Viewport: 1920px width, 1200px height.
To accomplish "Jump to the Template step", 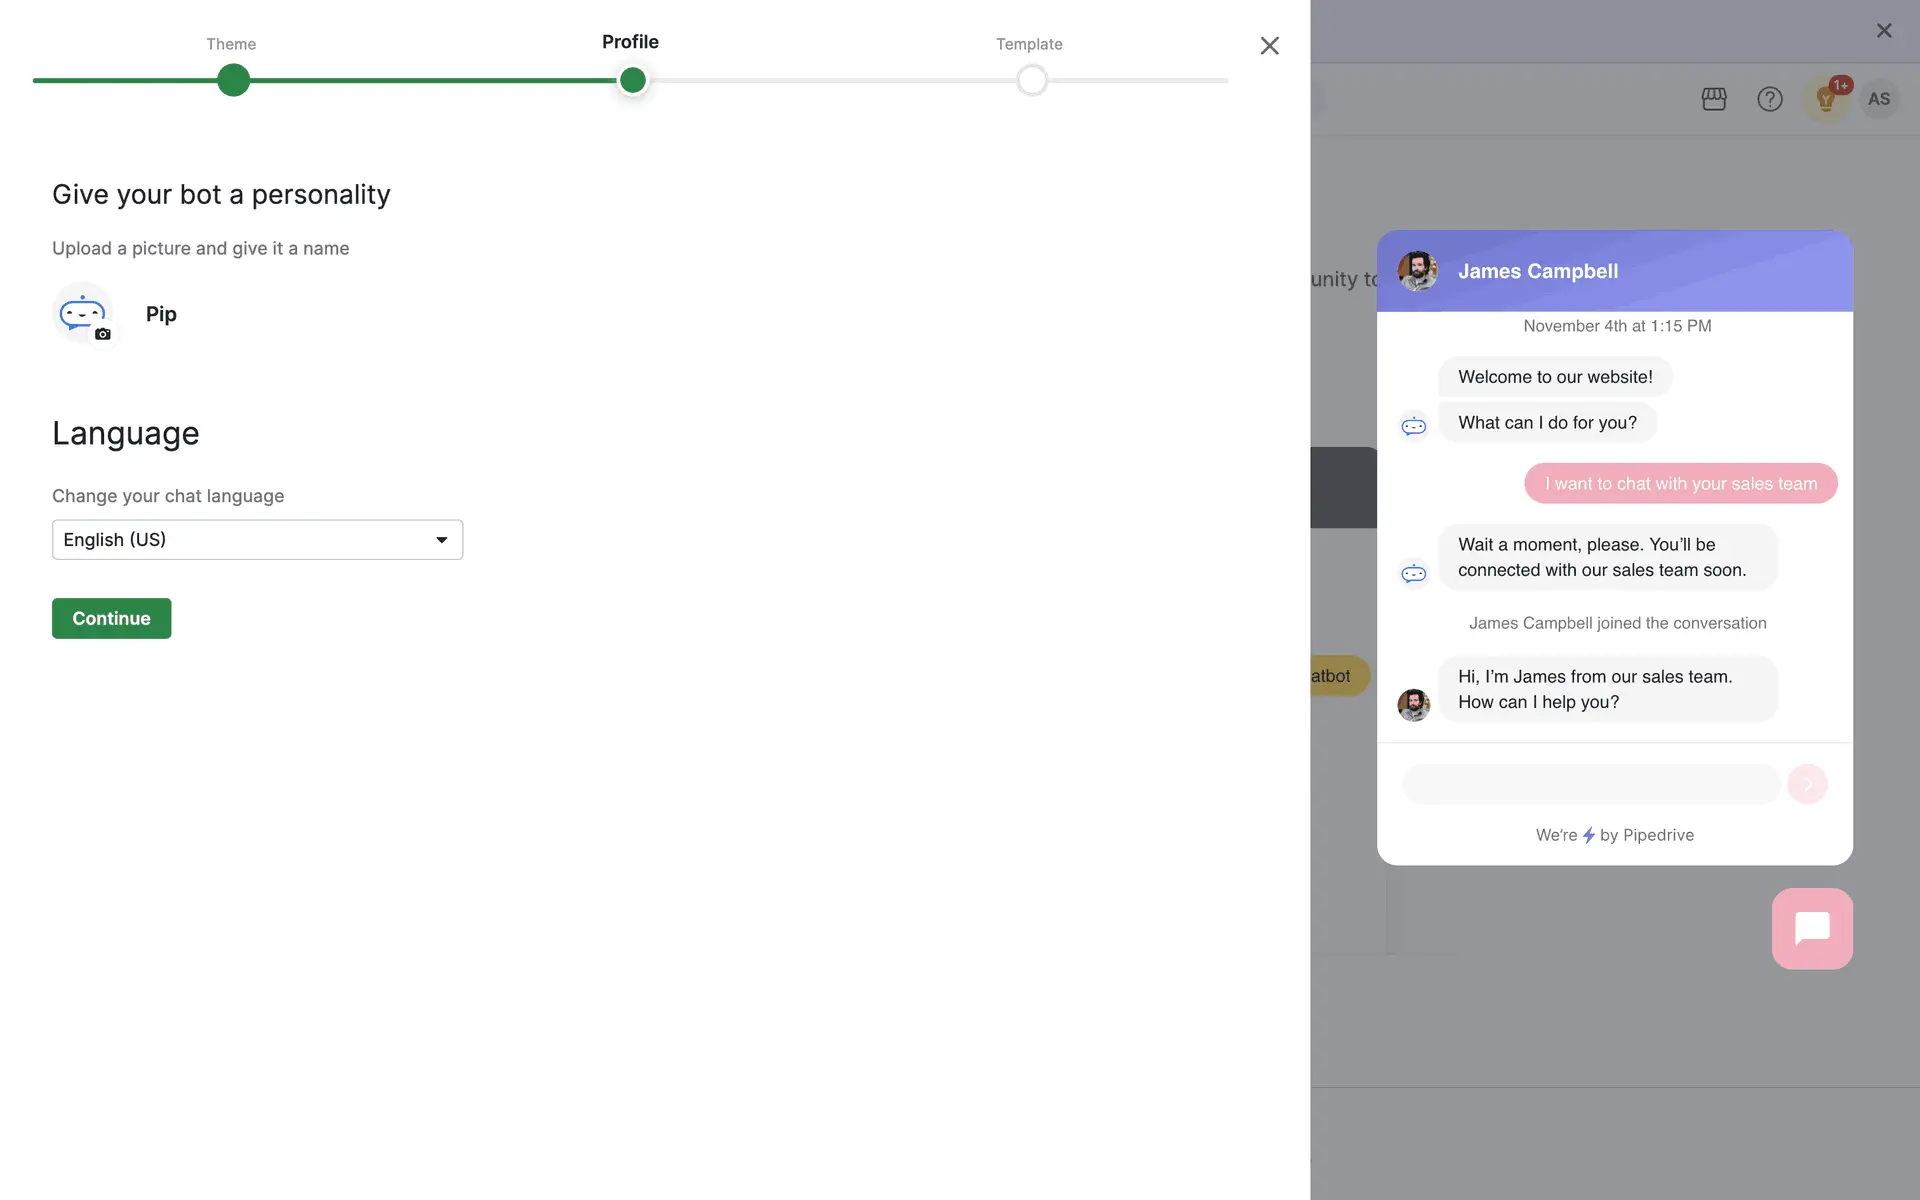I will [1029, 44].
